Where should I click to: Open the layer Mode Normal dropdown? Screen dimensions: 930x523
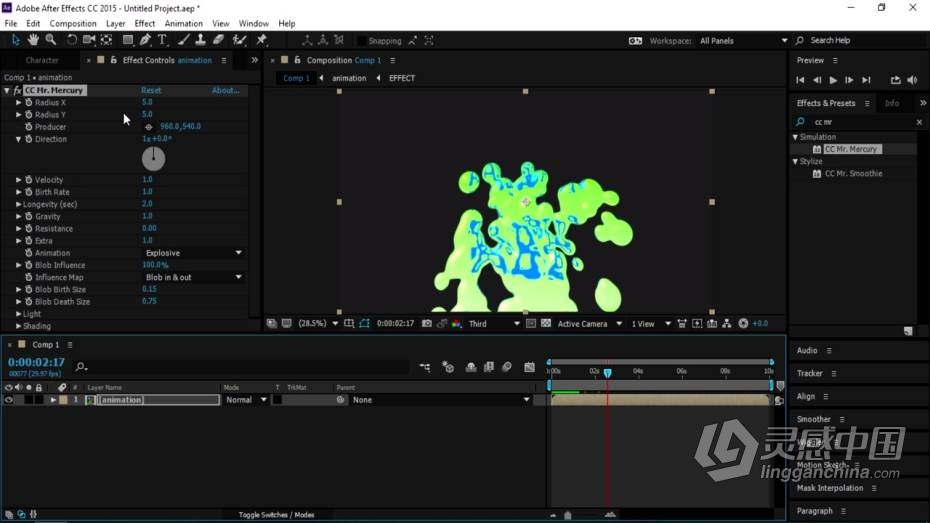tap(246, 400)
